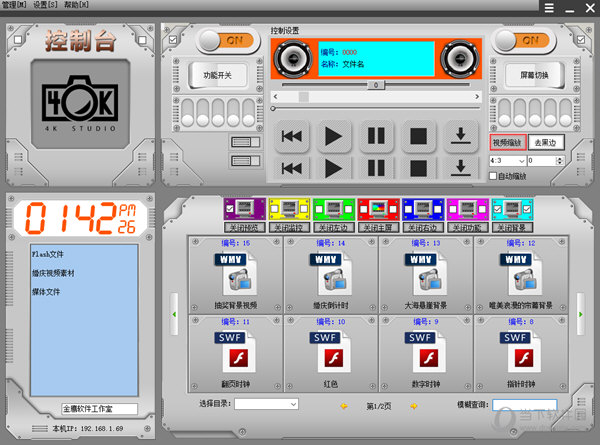Click the upper row pause button
Image resolution: width=600 pixels, height=445 pixels.
pos(376,136)
